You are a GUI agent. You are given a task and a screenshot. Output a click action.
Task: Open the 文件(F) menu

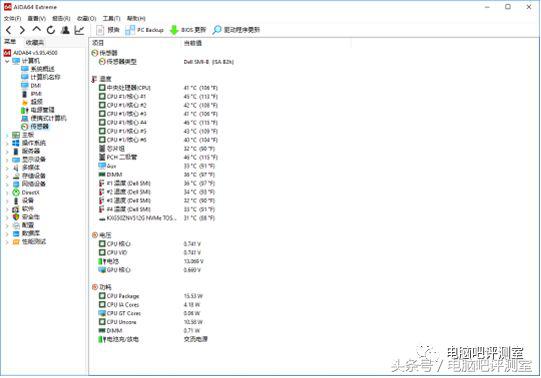12,18
